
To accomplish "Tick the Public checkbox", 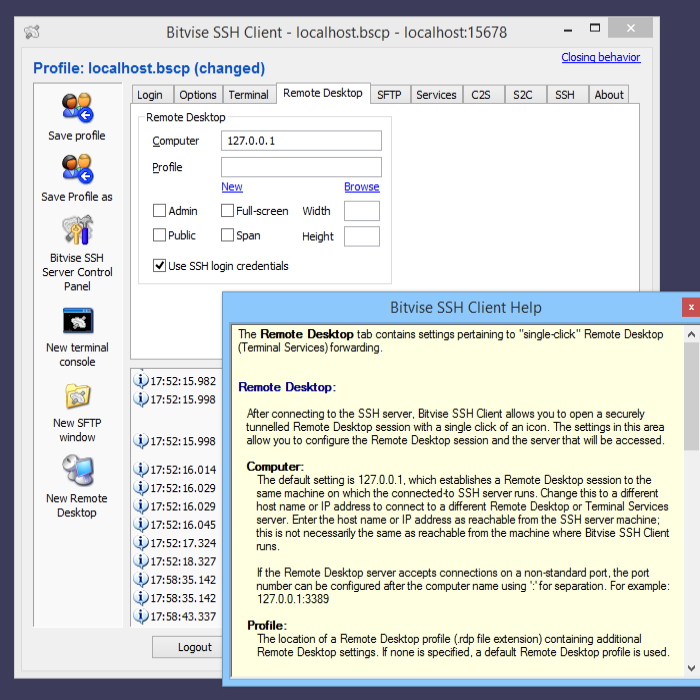I will 159,235.
